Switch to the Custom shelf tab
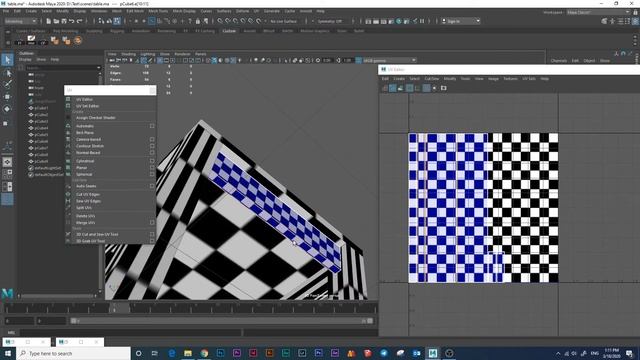The width and height of the screenshot is (640, 360). coord(229,31)
